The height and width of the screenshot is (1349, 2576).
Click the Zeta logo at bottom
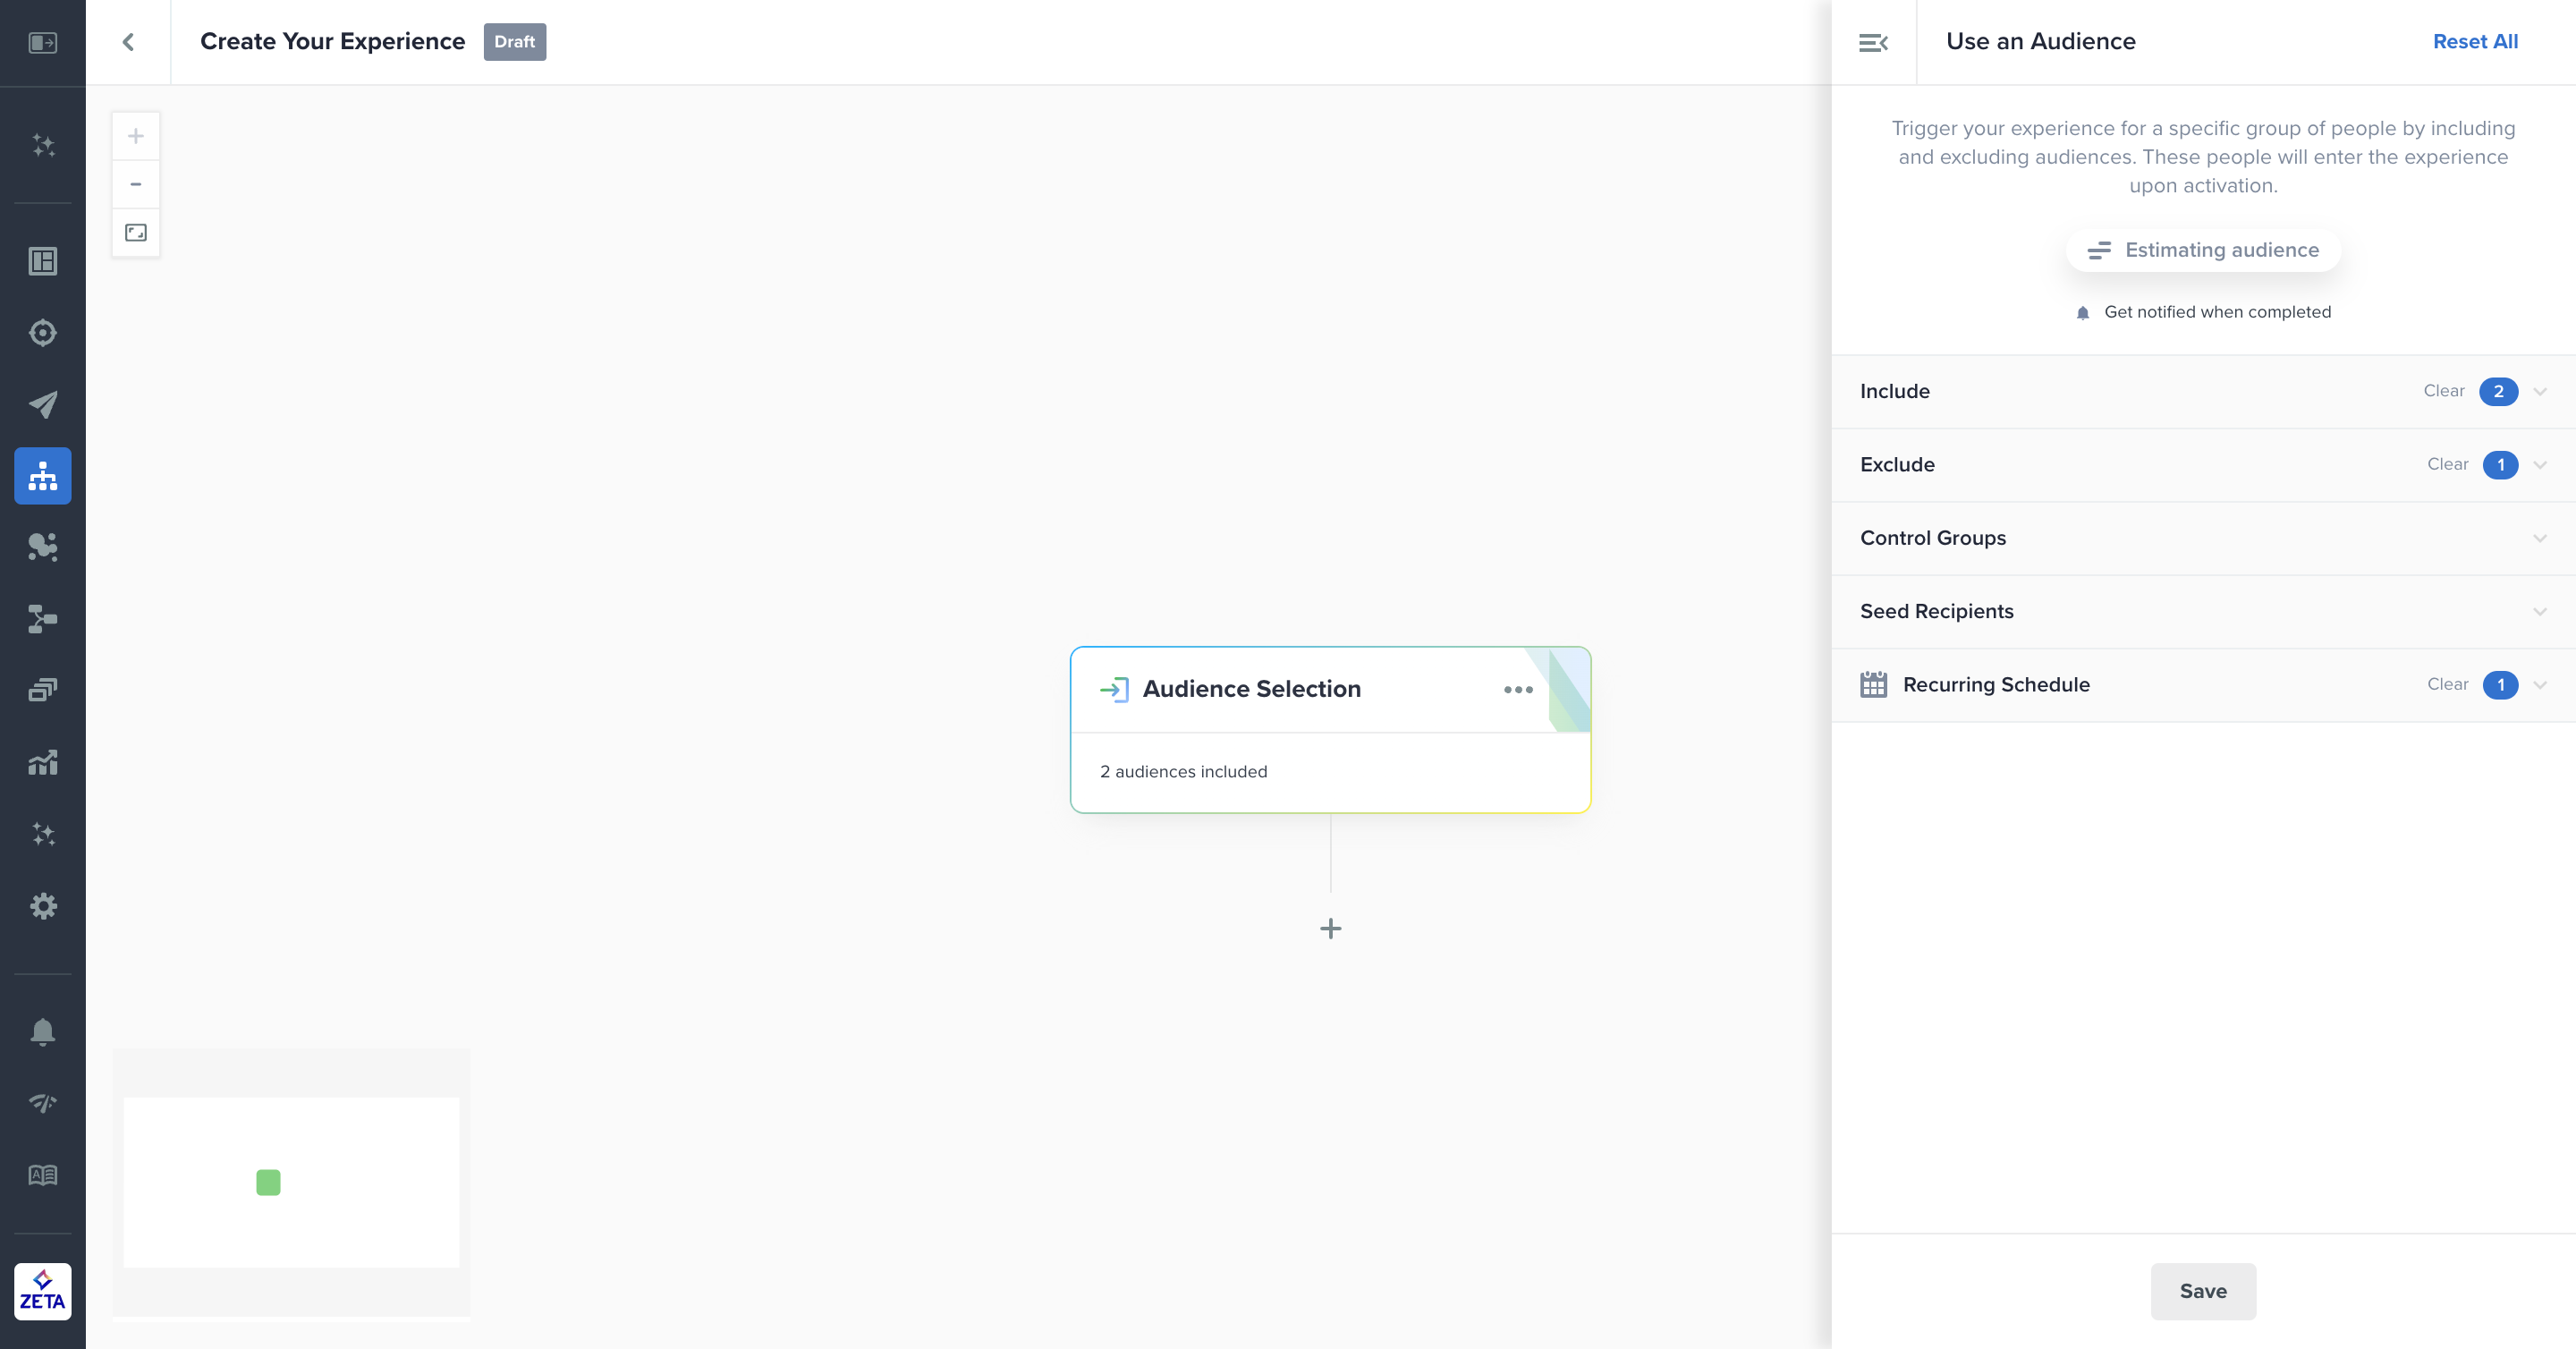[43, 1291]
